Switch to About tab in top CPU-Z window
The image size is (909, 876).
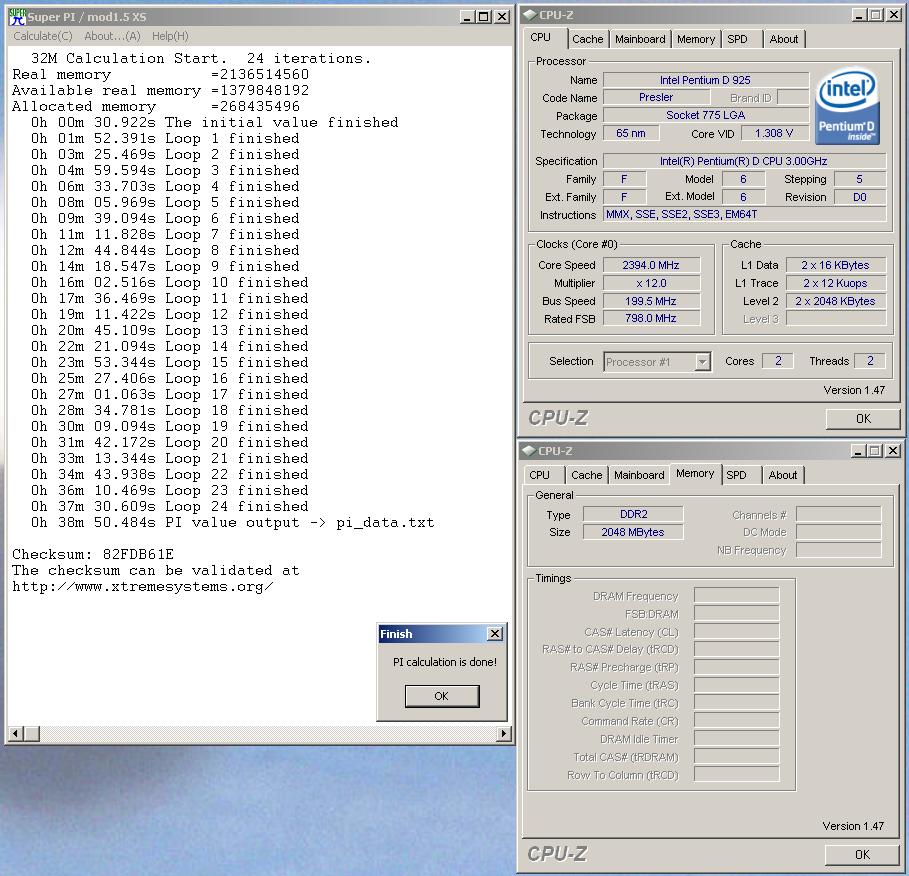(x=784, y=39)
